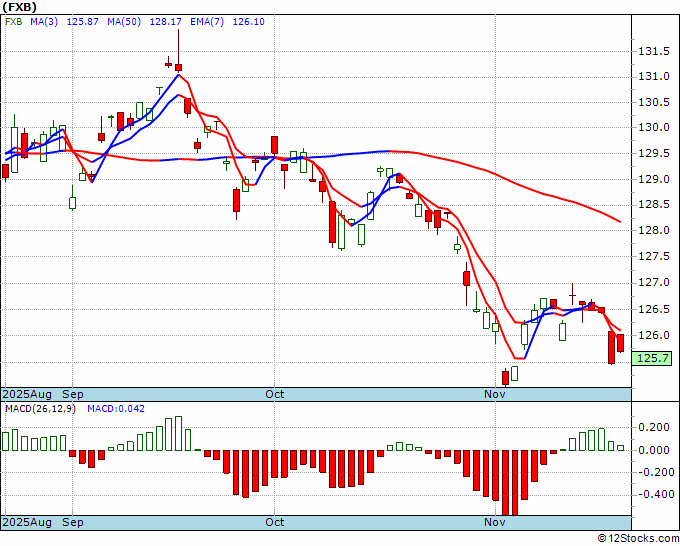Click the MACD(26,12,9) indicator label
The width and height of the screenshot is (680, 546).
coord(40,409)
